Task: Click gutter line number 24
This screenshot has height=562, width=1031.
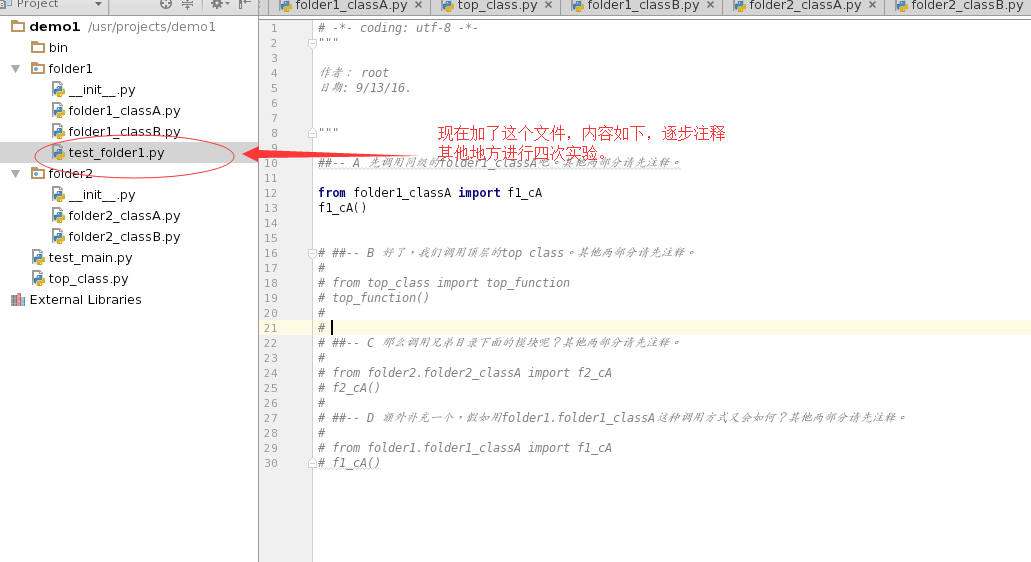Action: pyautogui.click(x=270, y=373)
